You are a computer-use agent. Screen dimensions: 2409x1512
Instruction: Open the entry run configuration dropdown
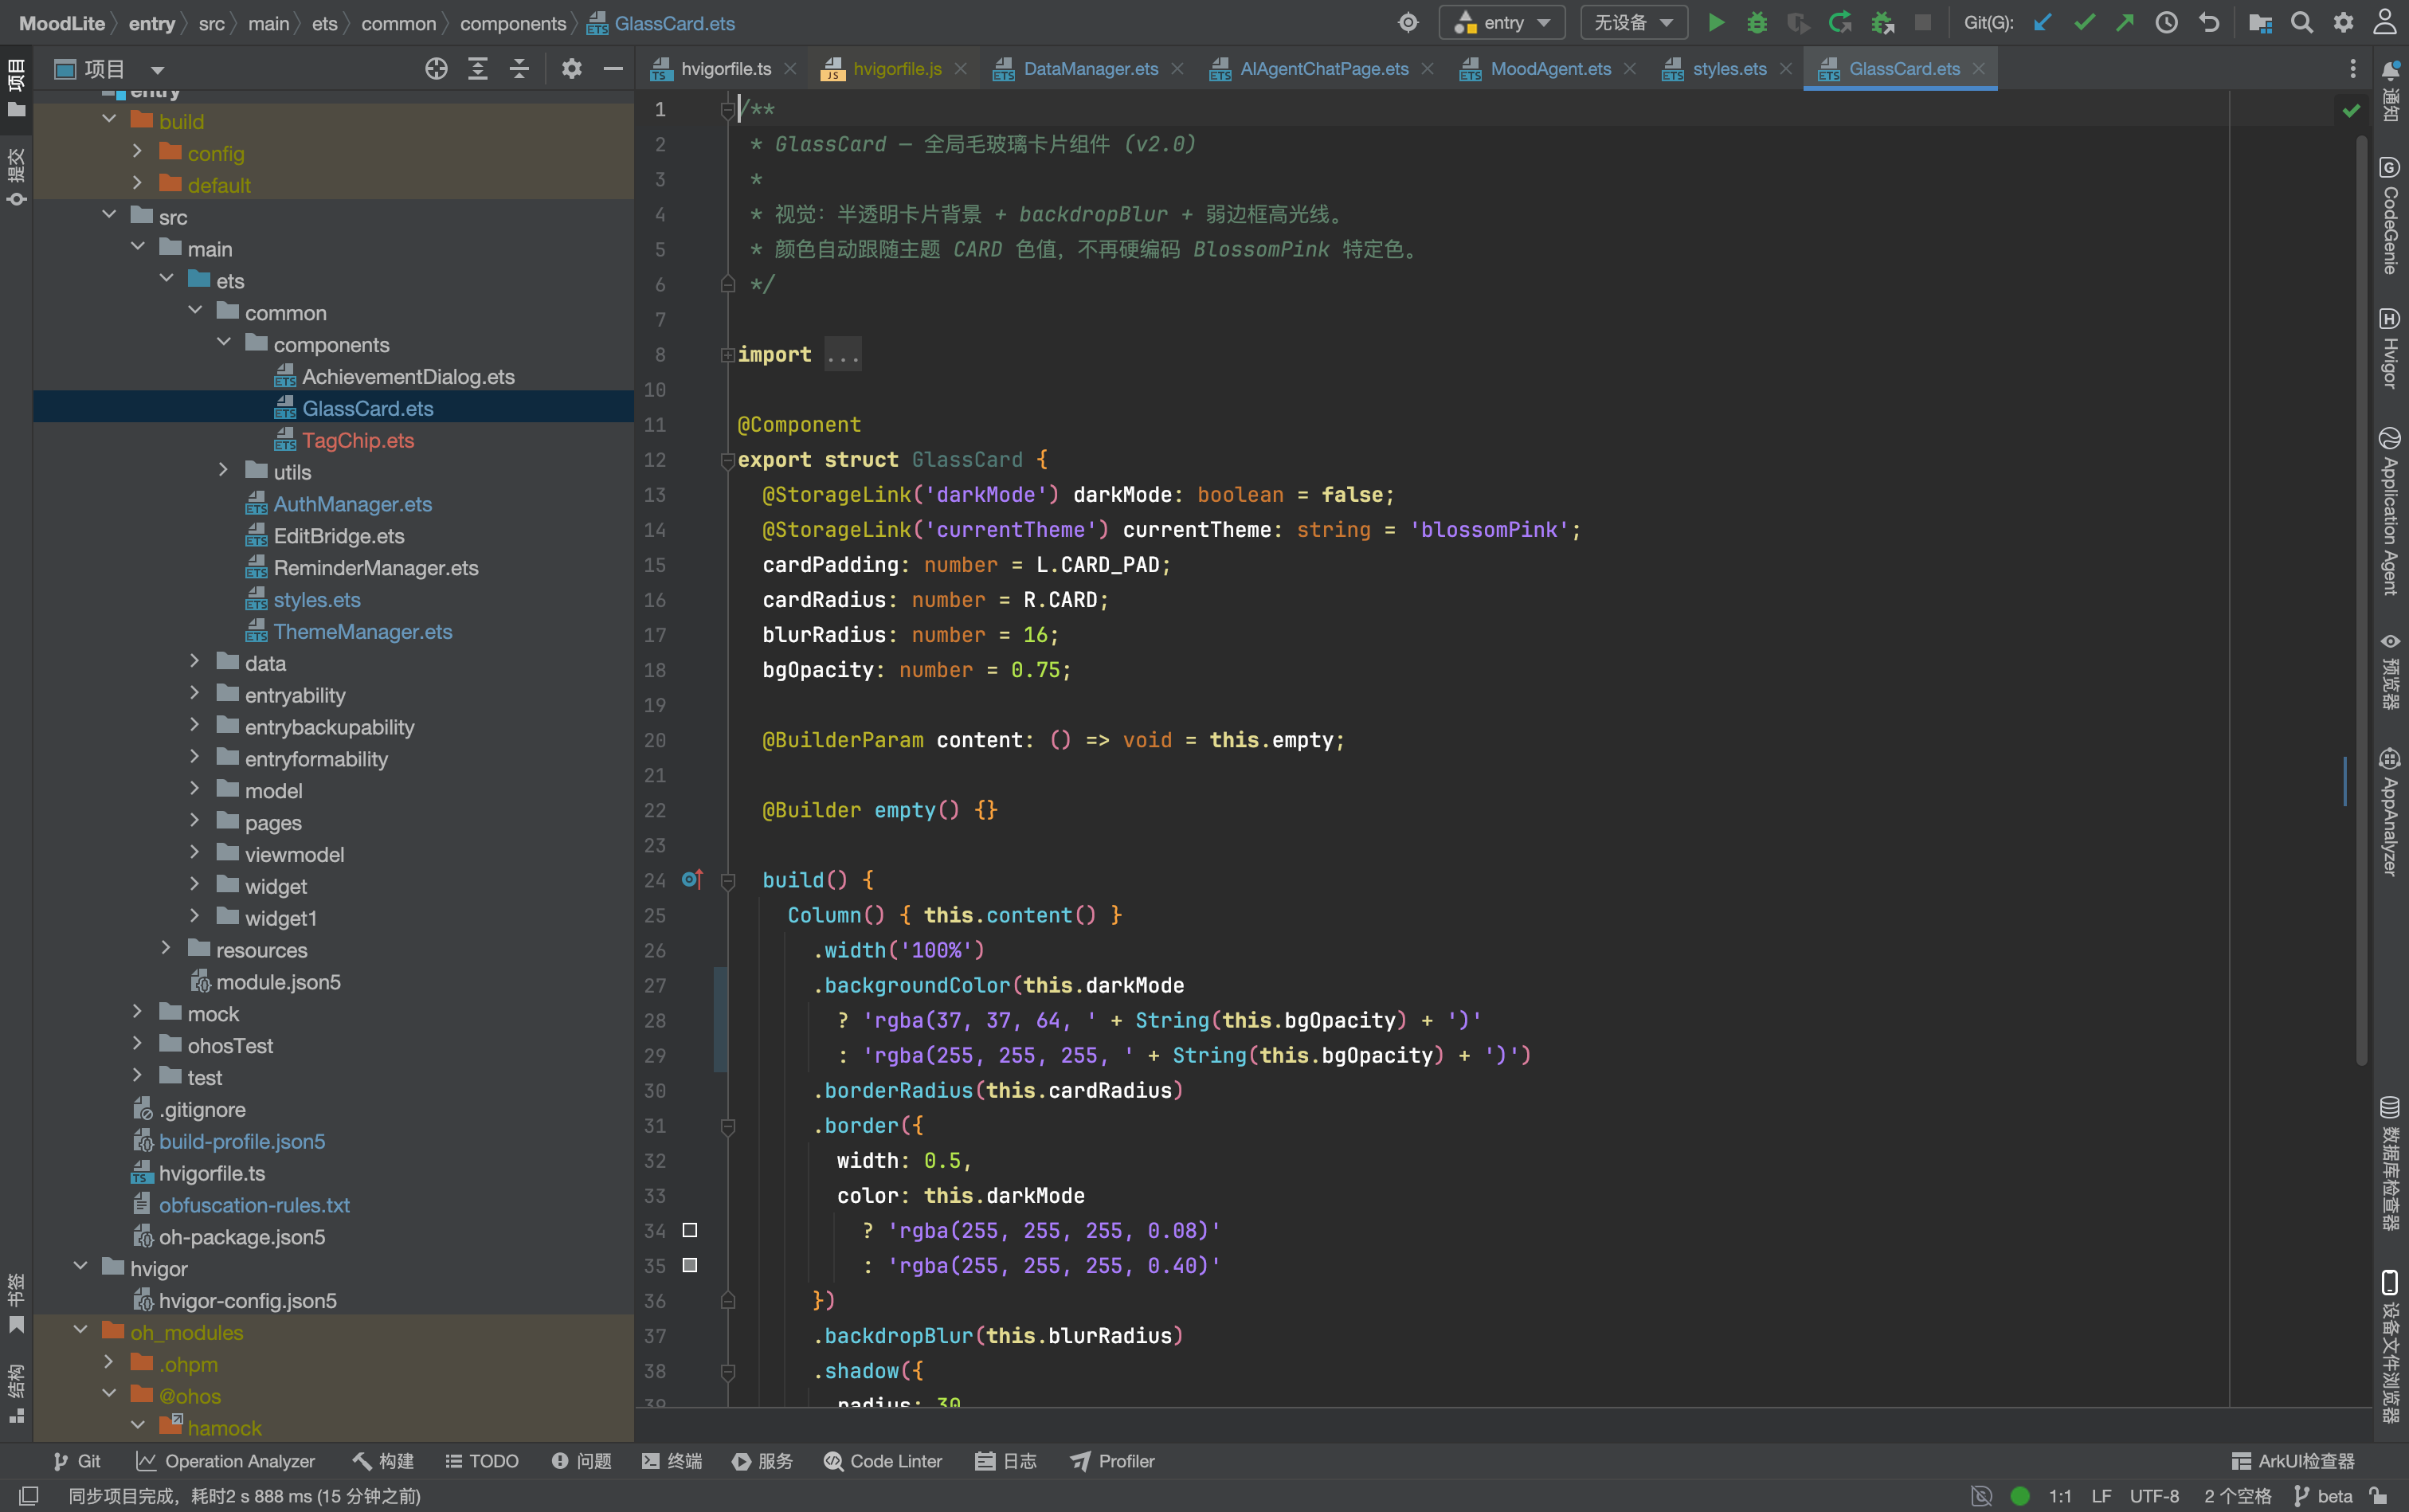click(1502, 23)
